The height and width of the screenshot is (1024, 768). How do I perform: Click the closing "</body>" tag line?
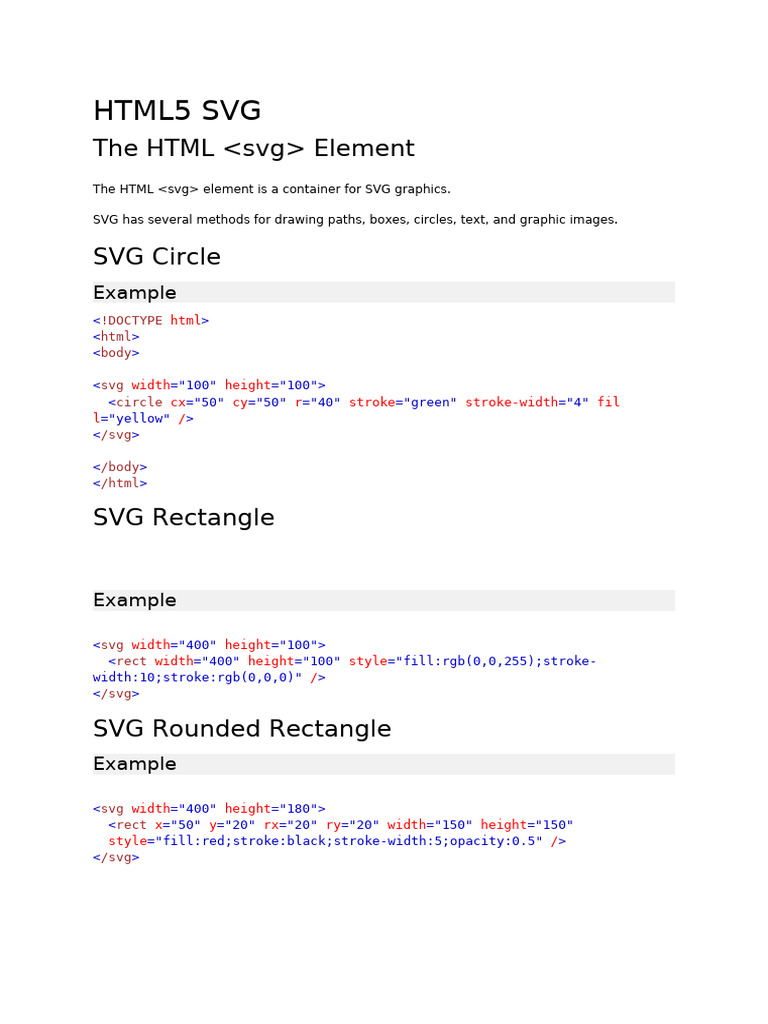pos(120,467)
